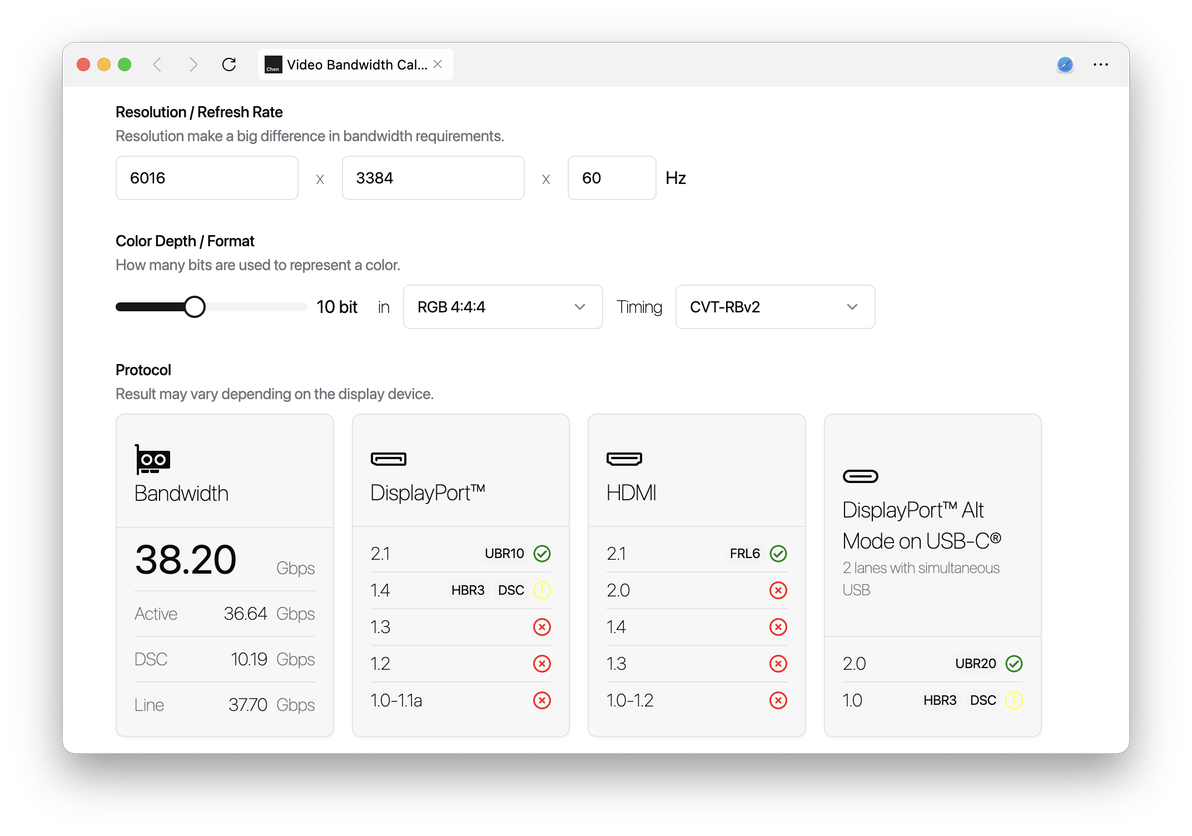Viewport: 1192px width, 836px height.
Task: Open the three-dots more menu
Action: coord(1100,65)
